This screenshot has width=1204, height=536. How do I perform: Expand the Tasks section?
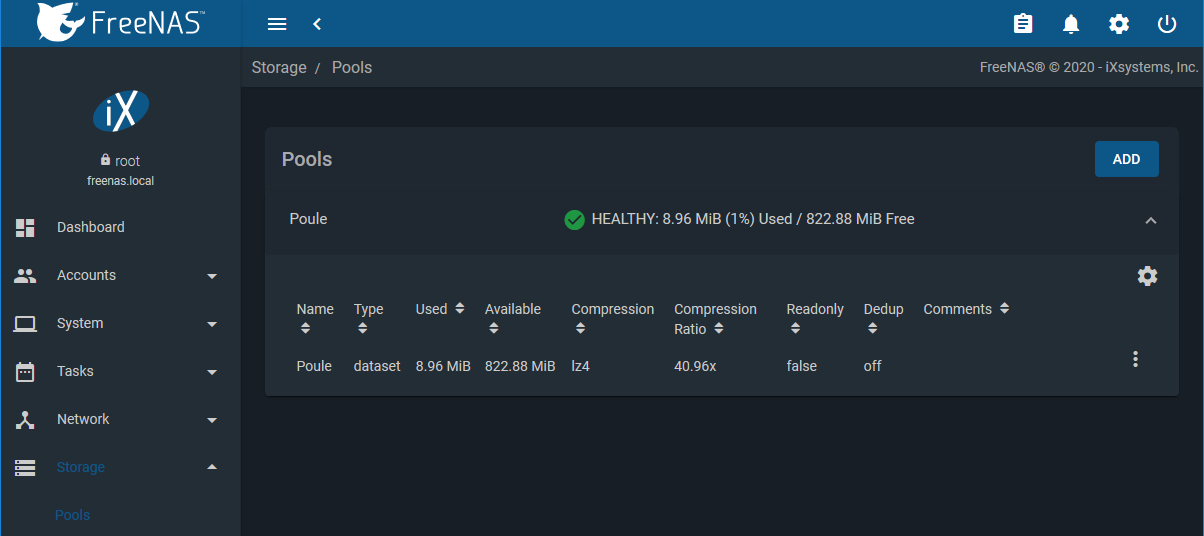click(x=120, y=371)
